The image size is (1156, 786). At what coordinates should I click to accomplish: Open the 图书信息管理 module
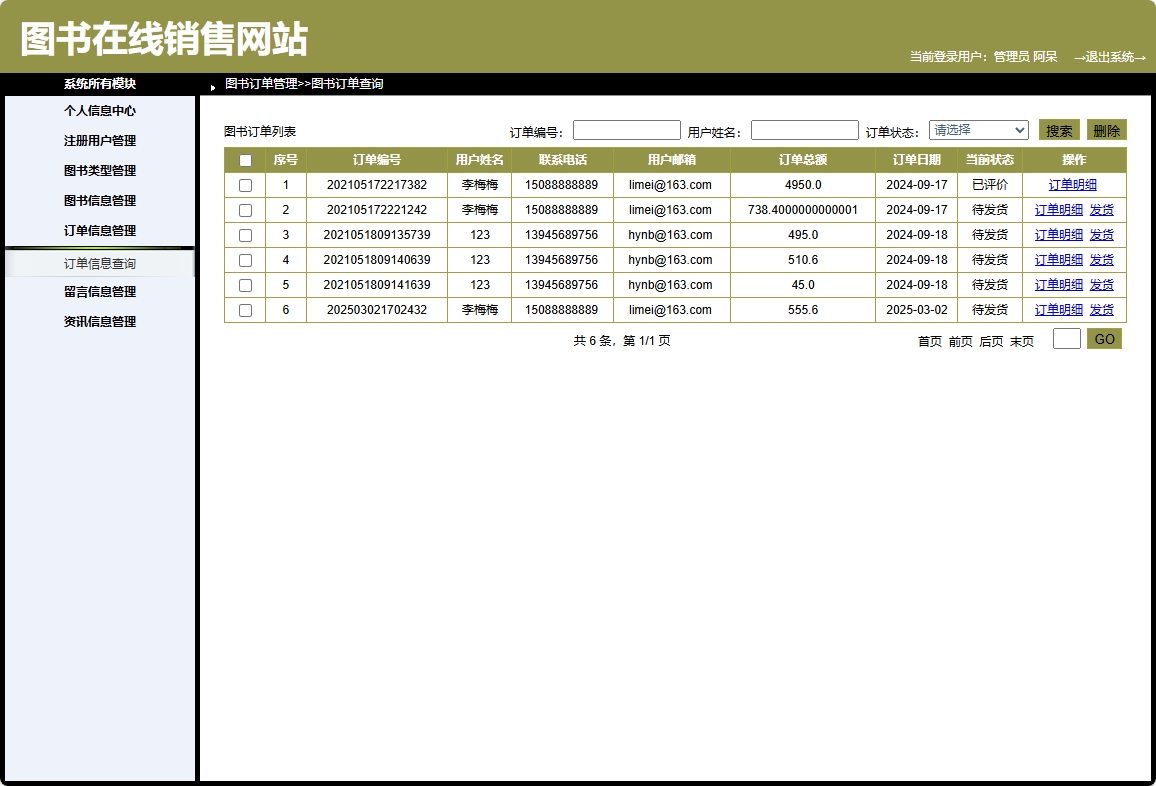tap(100, 201)
